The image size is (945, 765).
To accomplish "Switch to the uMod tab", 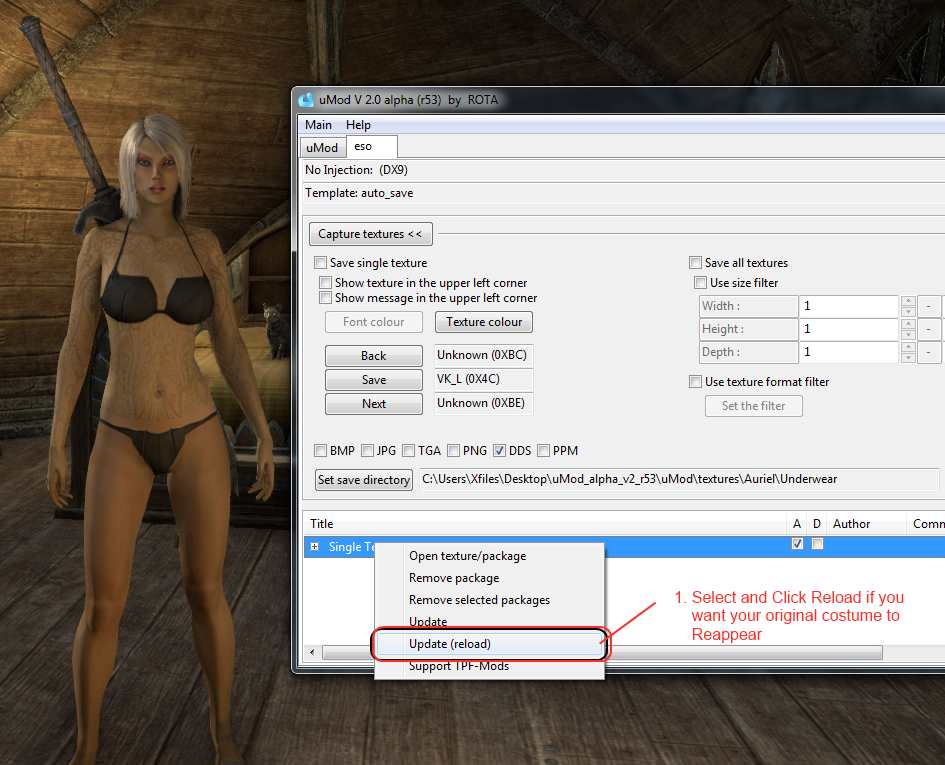I will (x=321, y=147).
